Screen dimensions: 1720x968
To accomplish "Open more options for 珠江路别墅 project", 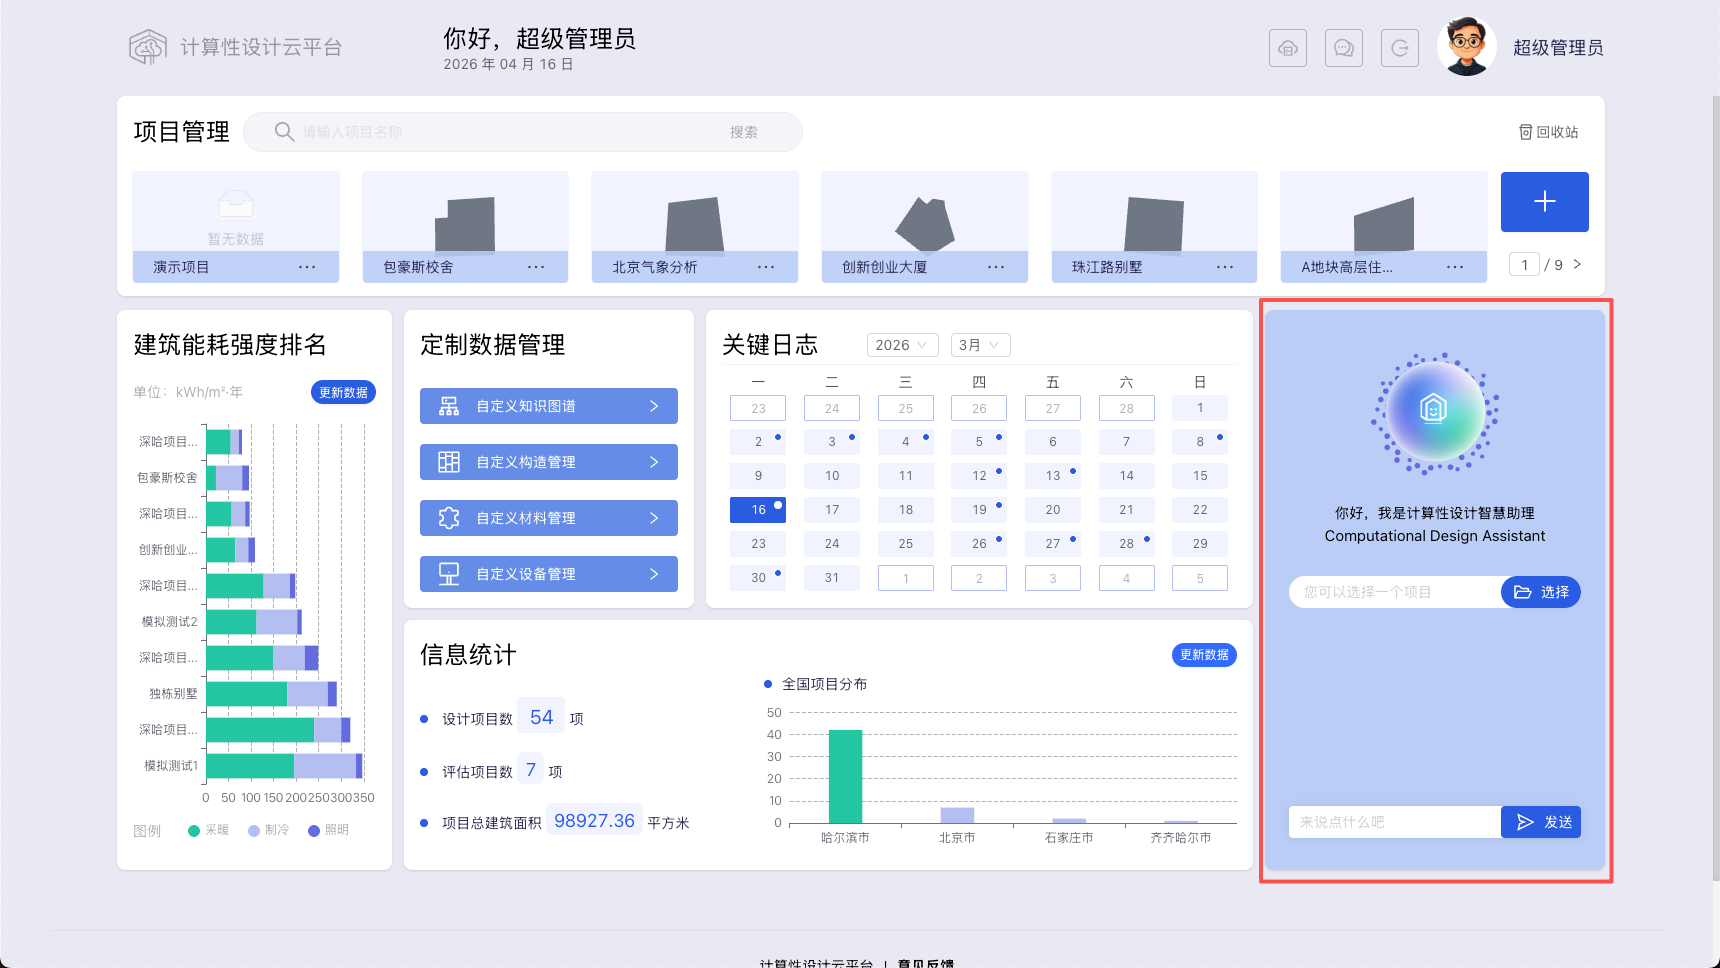I will point(1225,267).
